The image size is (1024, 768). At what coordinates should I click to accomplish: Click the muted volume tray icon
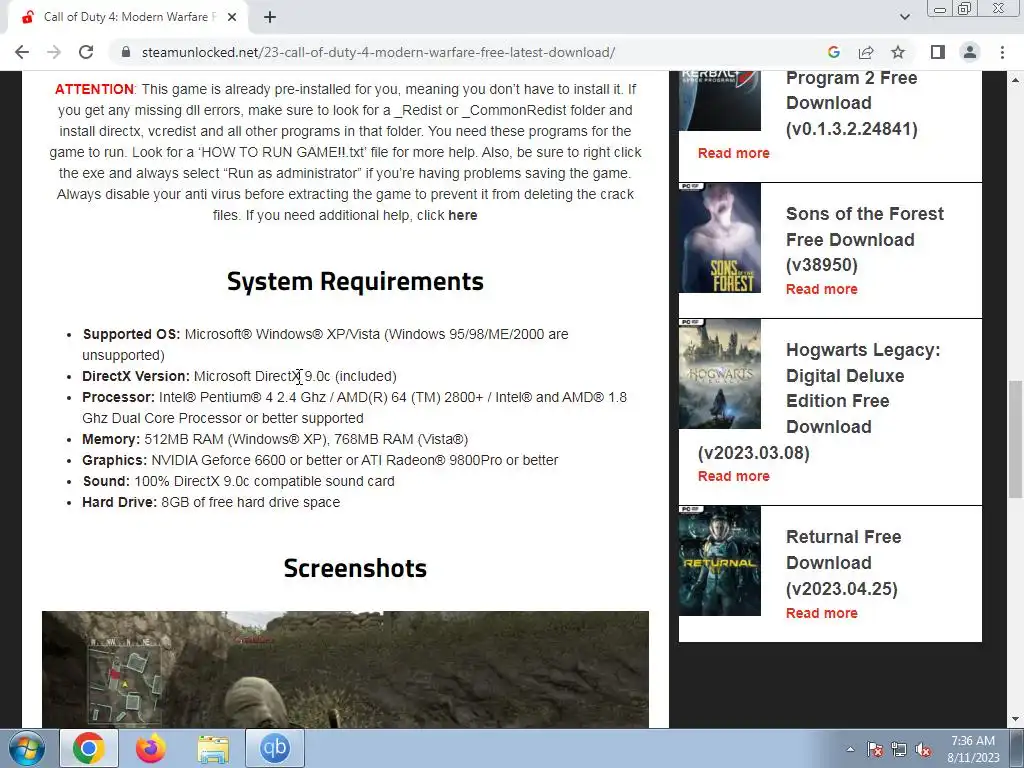923,750
